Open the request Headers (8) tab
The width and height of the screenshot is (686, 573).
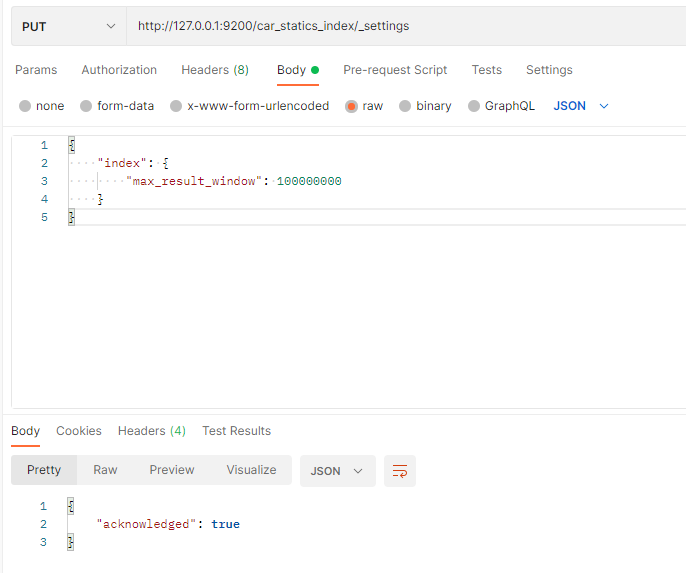[215, 70]
